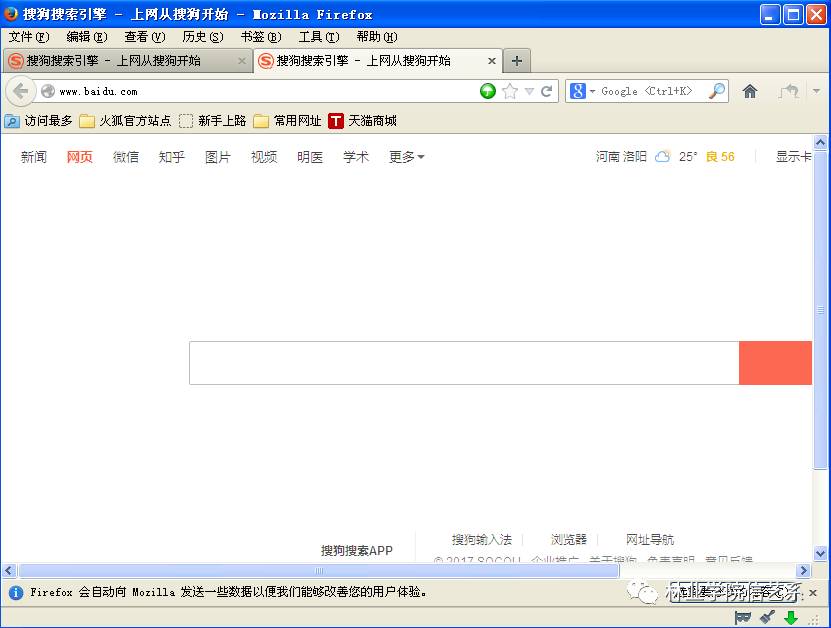Open the 搜狗输入法 footer link
The width and height of the screenshot is (831, 628).
point(482,539)
